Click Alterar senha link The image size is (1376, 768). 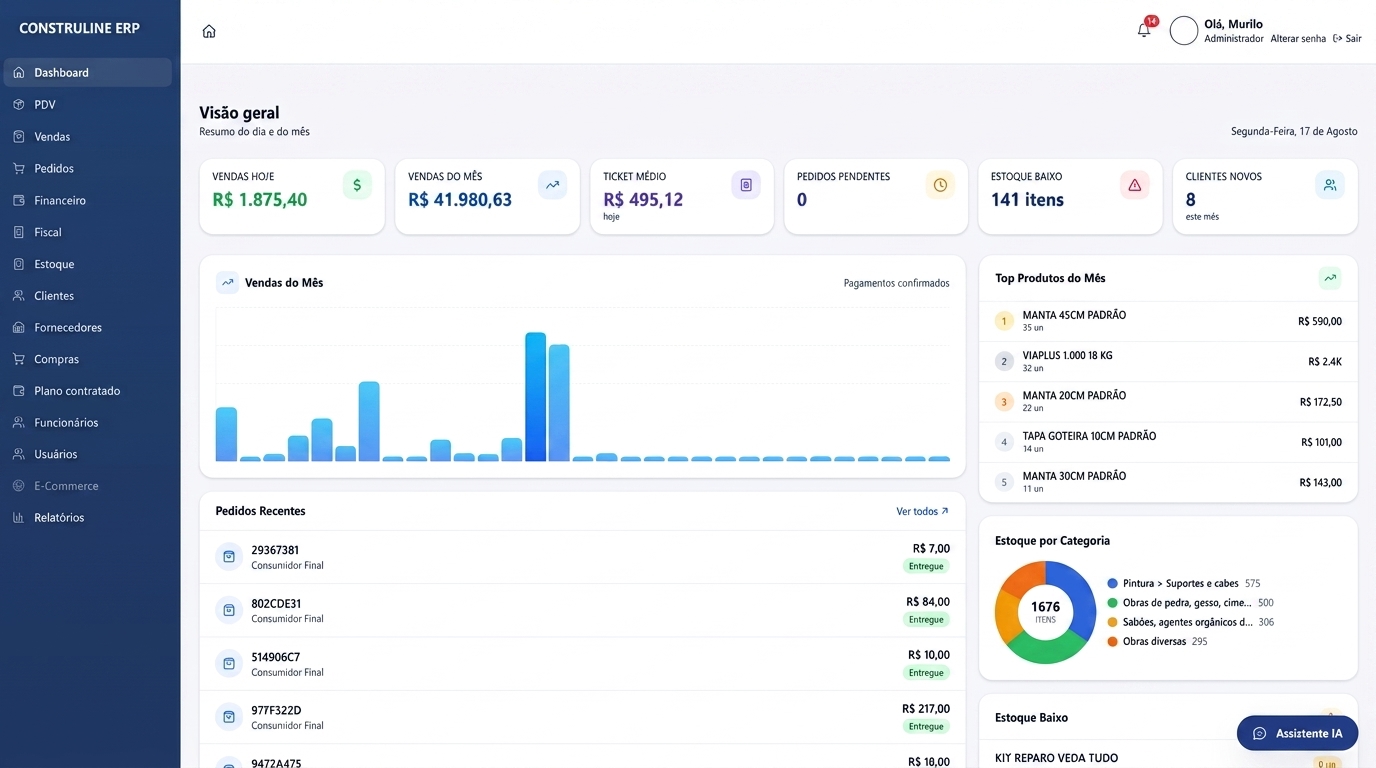coord(1298,39)
